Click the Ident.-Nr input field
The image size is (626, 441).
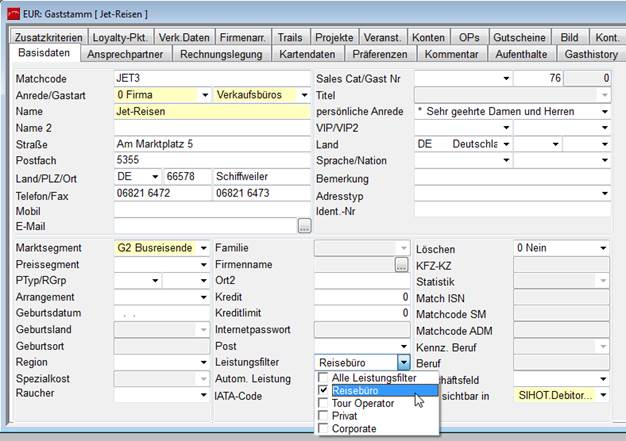pyautogui.click(x=513, y=210)
